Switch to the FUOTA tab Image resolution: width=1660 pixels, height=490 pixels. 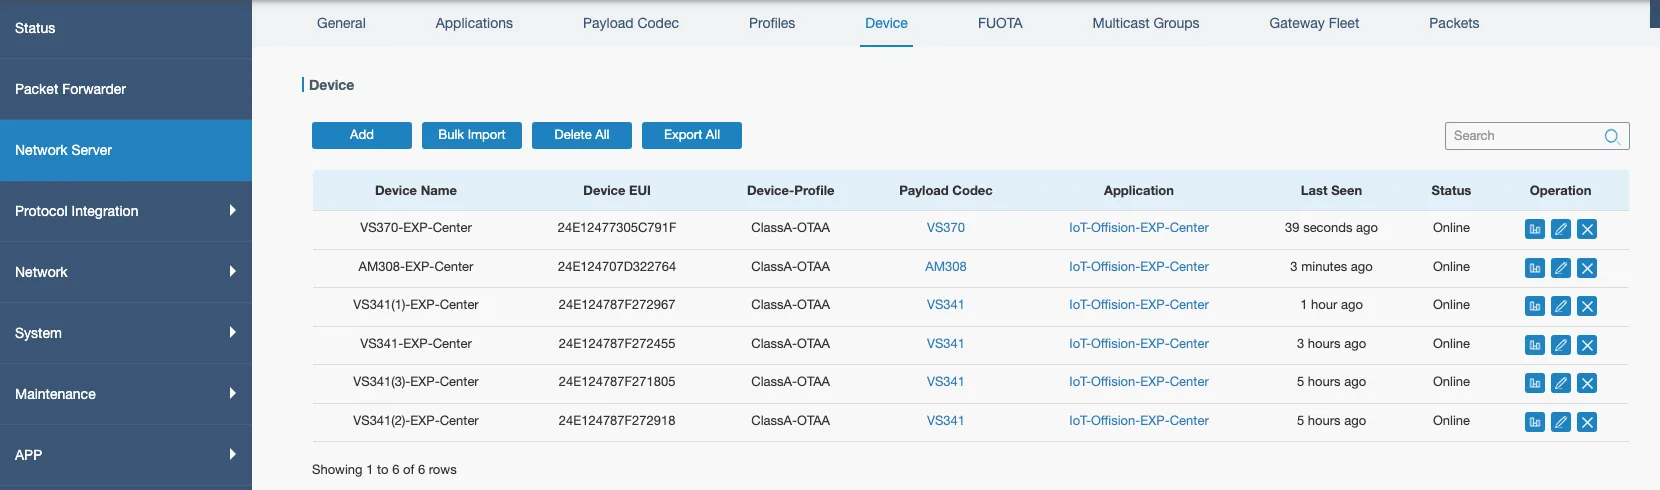point(1000,23)
